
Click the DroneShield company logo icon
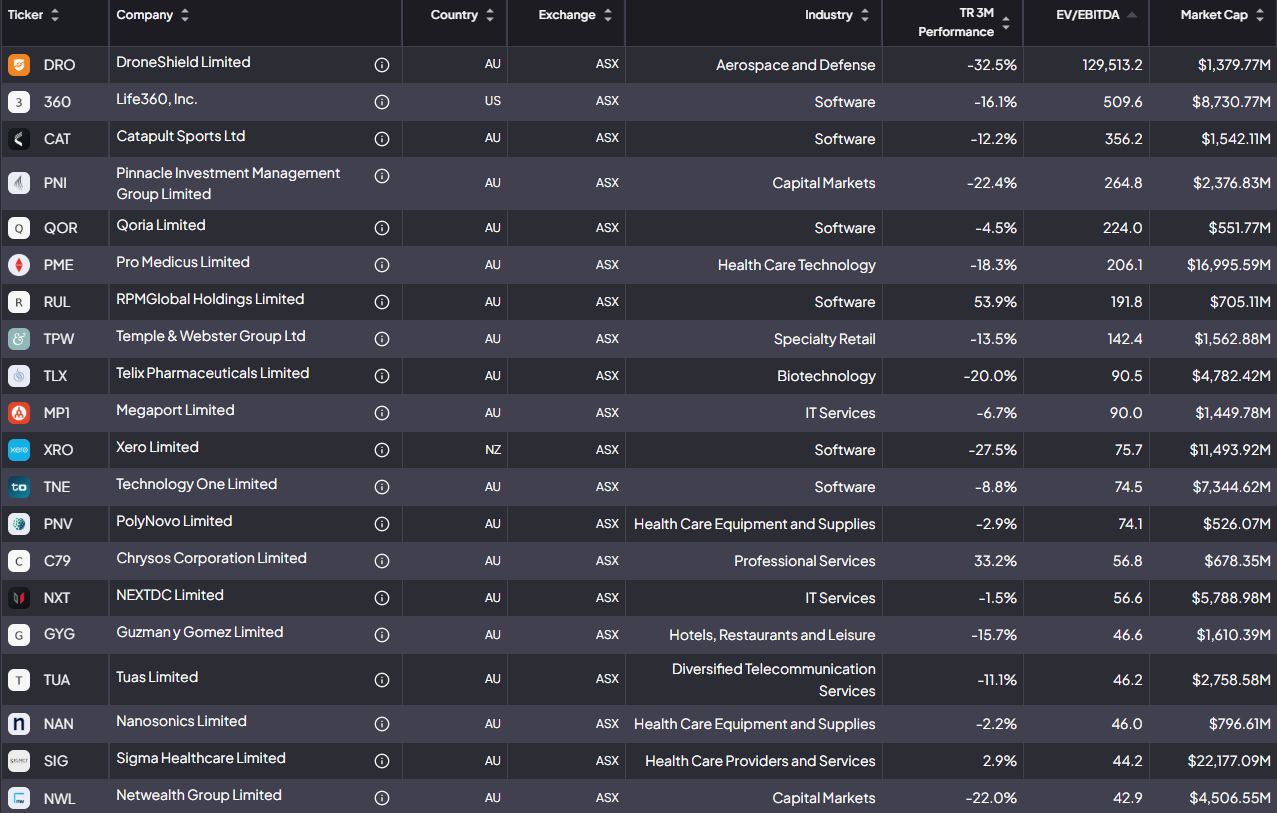pyautogui.click(x=18, y=65)
